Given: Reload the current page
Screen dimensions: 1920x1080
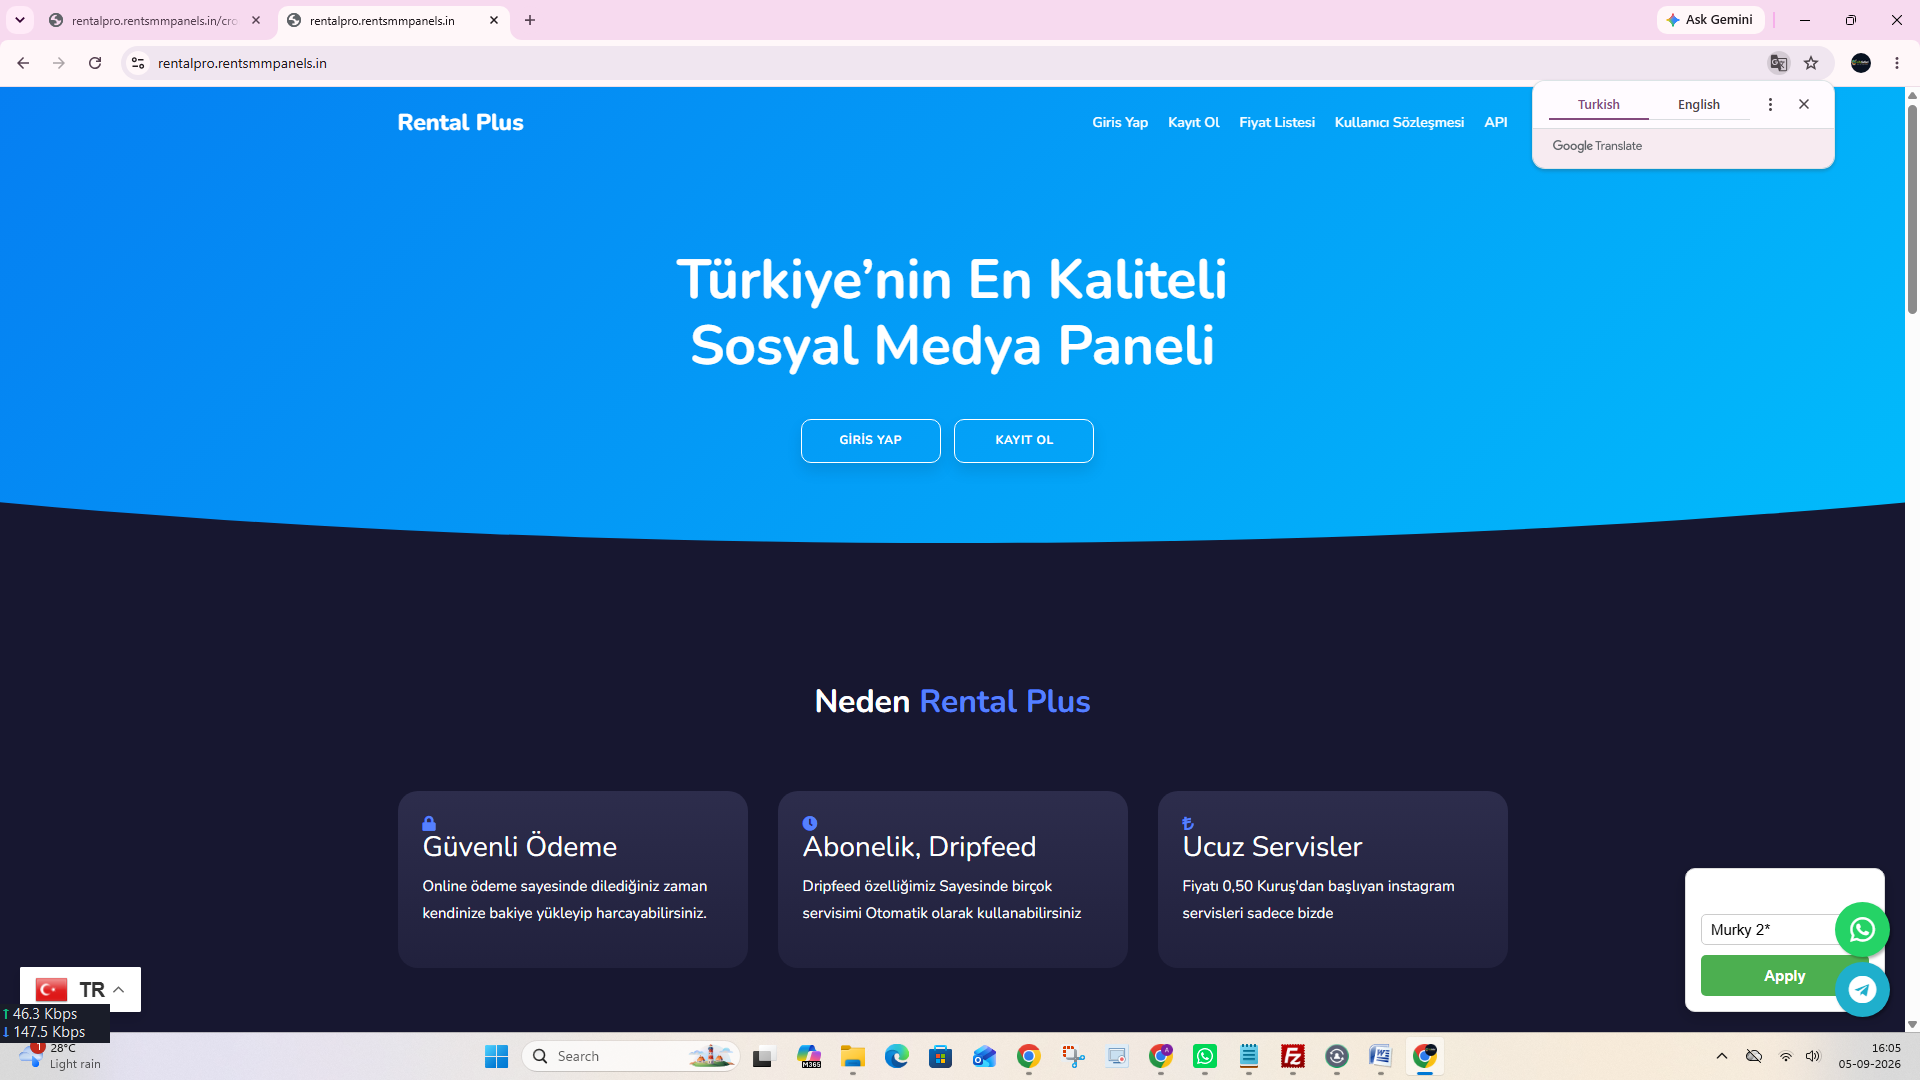Looking at the screenshot, I should click(x=95, y=63).
